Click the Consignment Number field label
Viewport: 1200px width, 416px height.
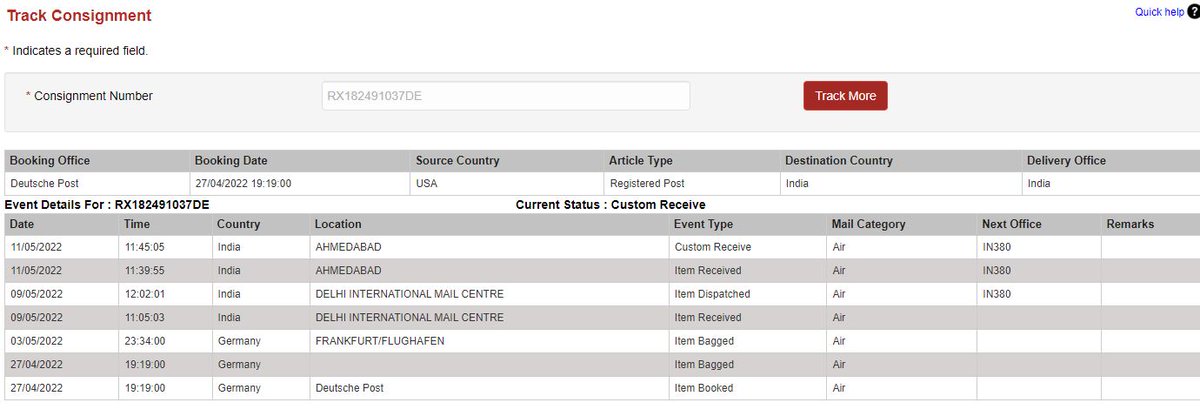(x=93, y=96)
